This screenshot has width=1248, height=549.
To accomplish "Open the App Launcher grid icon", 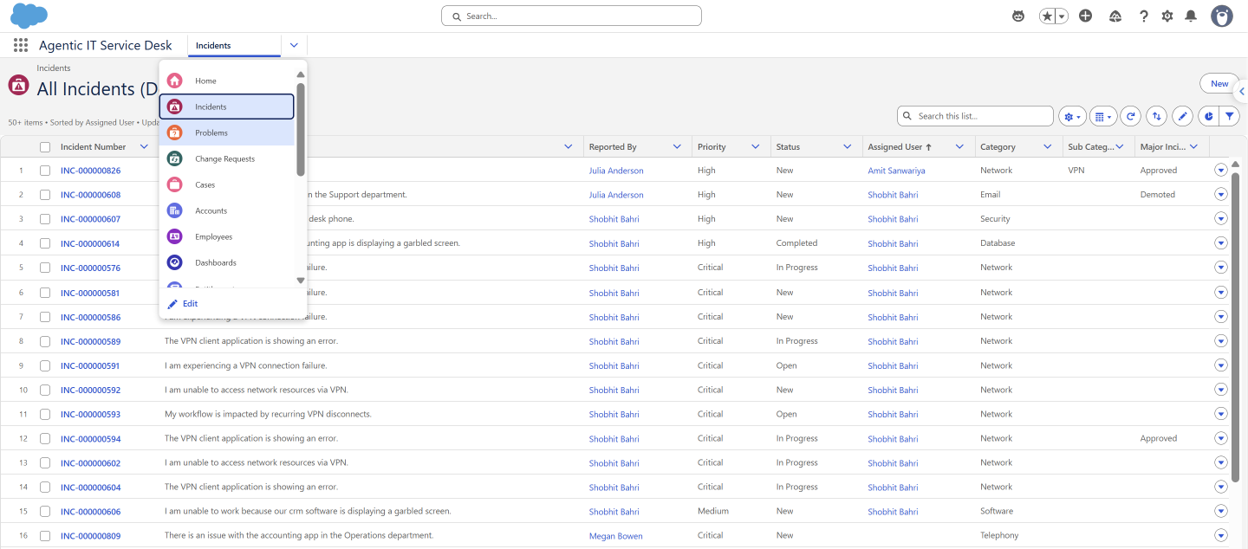I will click(21, 45).
